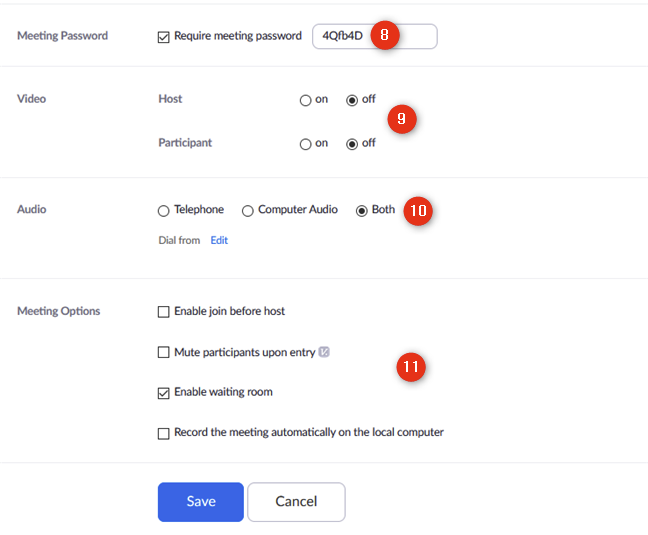648x535 pixels.
Task: Click the red number 10 marker
Action: (x=418, y=211)
